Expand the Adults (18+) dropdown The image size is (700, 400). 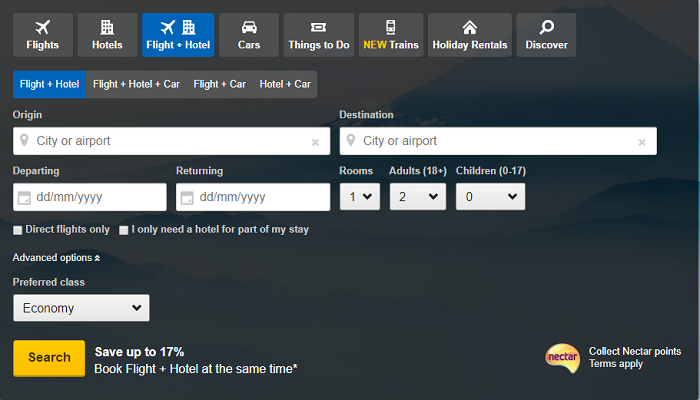point(417,197)
